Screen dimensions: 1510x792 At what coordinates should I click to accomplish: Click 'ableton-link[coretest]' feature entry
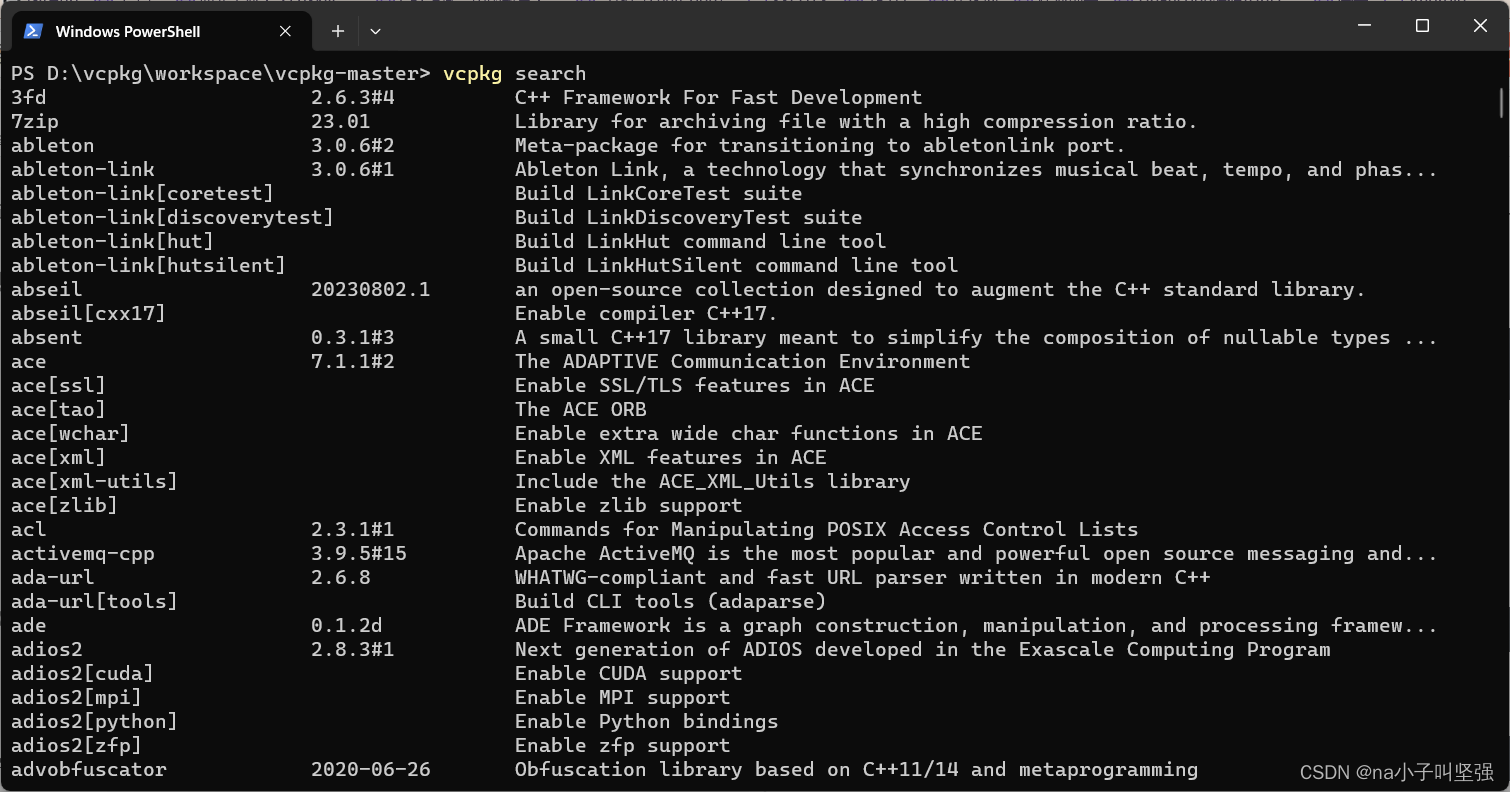[142, 193]
